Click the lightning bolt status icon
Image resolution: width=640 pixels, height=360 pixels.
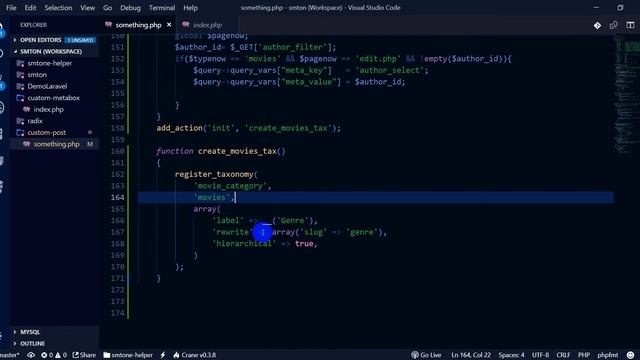point(163,355)
